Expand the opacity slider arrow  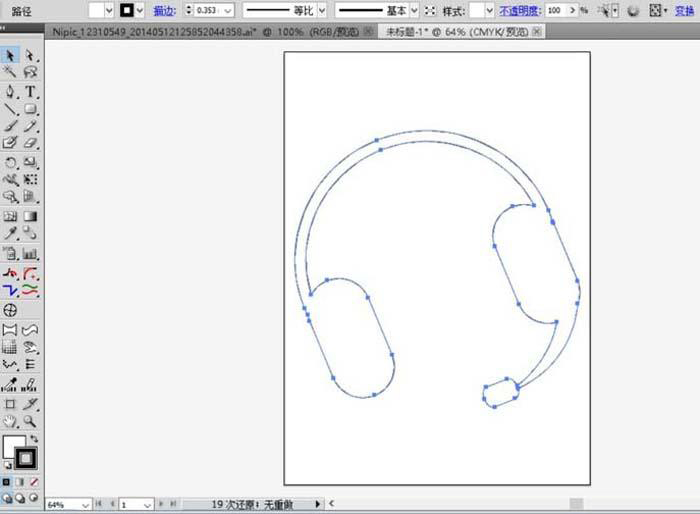(x=572, y=10)
